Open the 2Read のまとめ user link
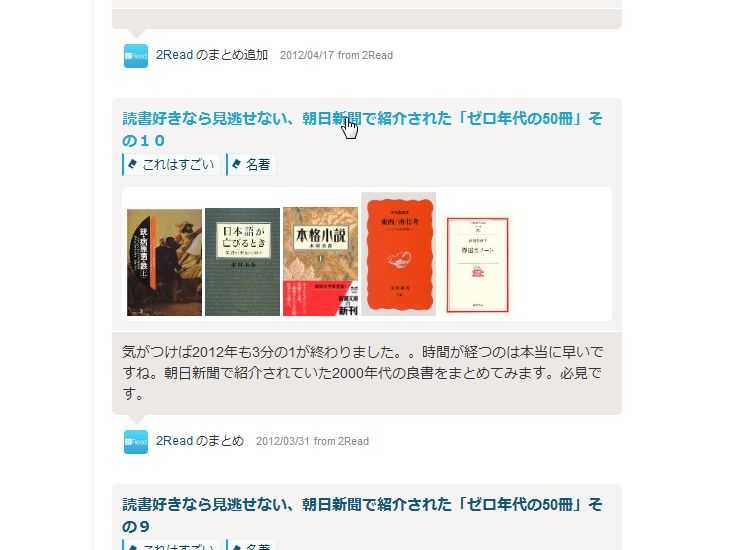The height and width of the screenshot is (550, 738). pyautogui.click(x=200, y=441)
